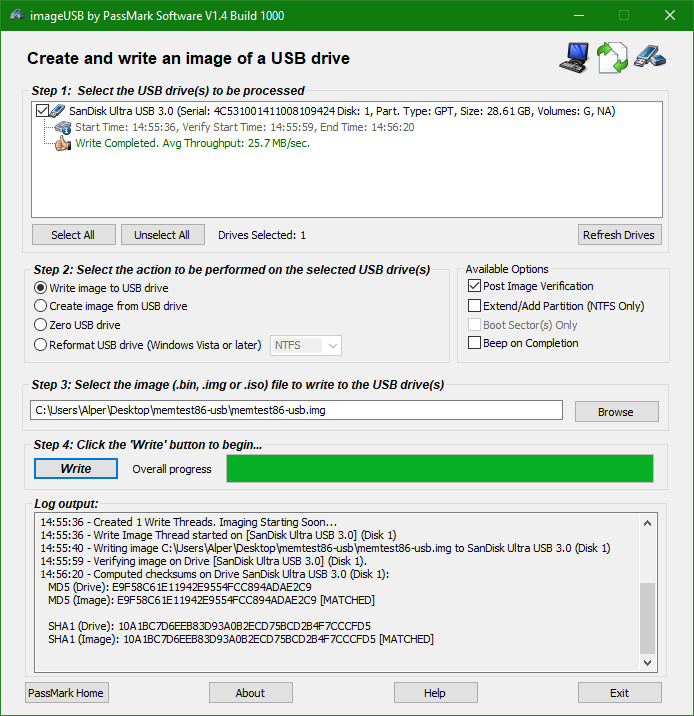Select Create image from USB drive
Screen dimensions: 694x716
[x=41, y=306]
